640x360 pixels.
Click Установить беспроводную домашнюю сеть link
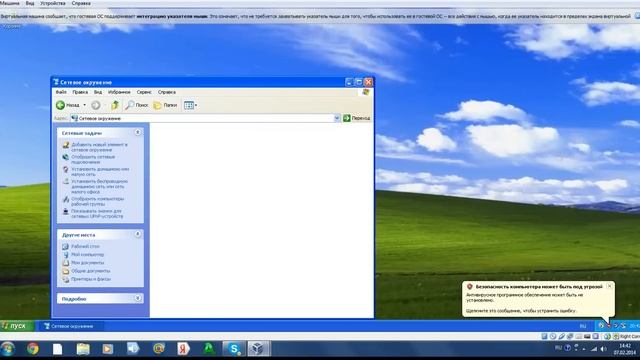point(99,186)
